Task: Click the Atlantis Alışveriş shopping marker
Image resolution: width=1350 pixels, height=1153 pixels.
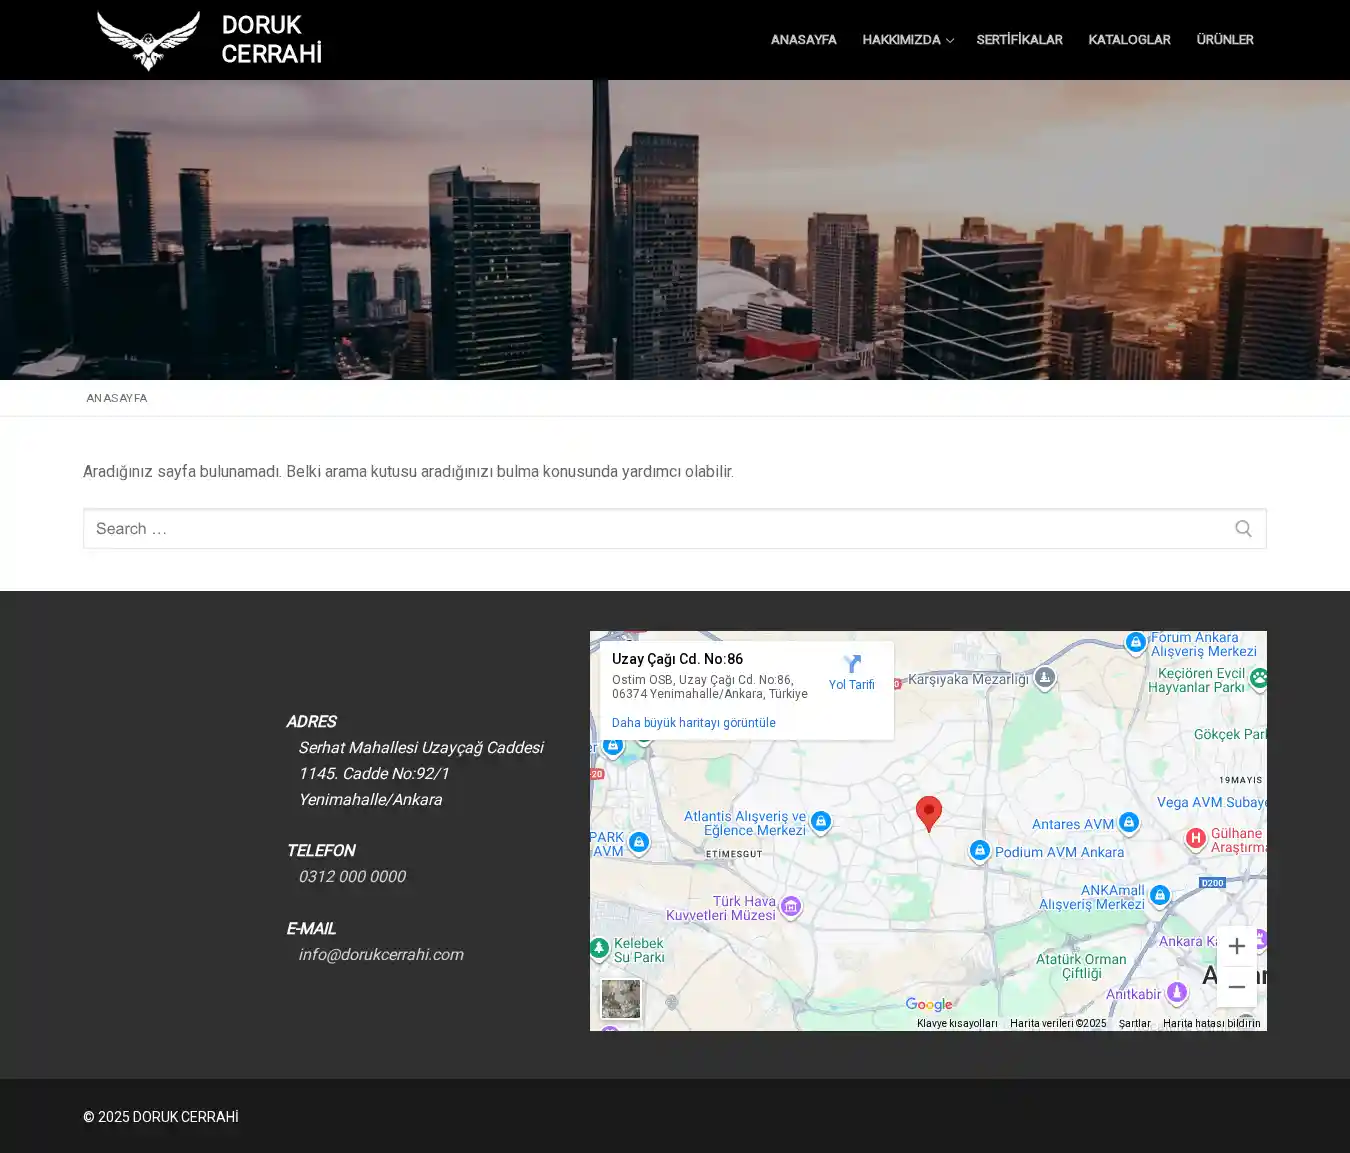Action: (821, 822)
